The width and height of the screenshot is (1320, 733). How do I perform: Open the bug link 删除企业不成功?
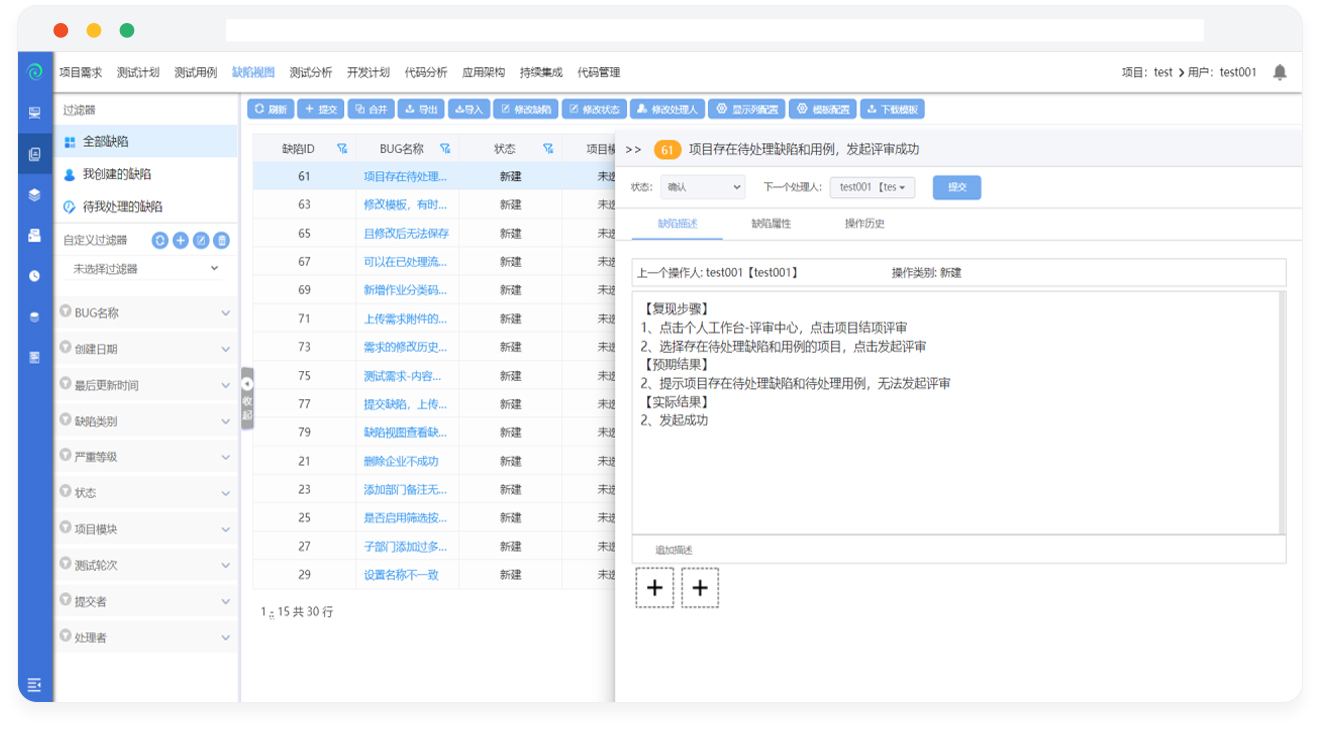point(401,461)
